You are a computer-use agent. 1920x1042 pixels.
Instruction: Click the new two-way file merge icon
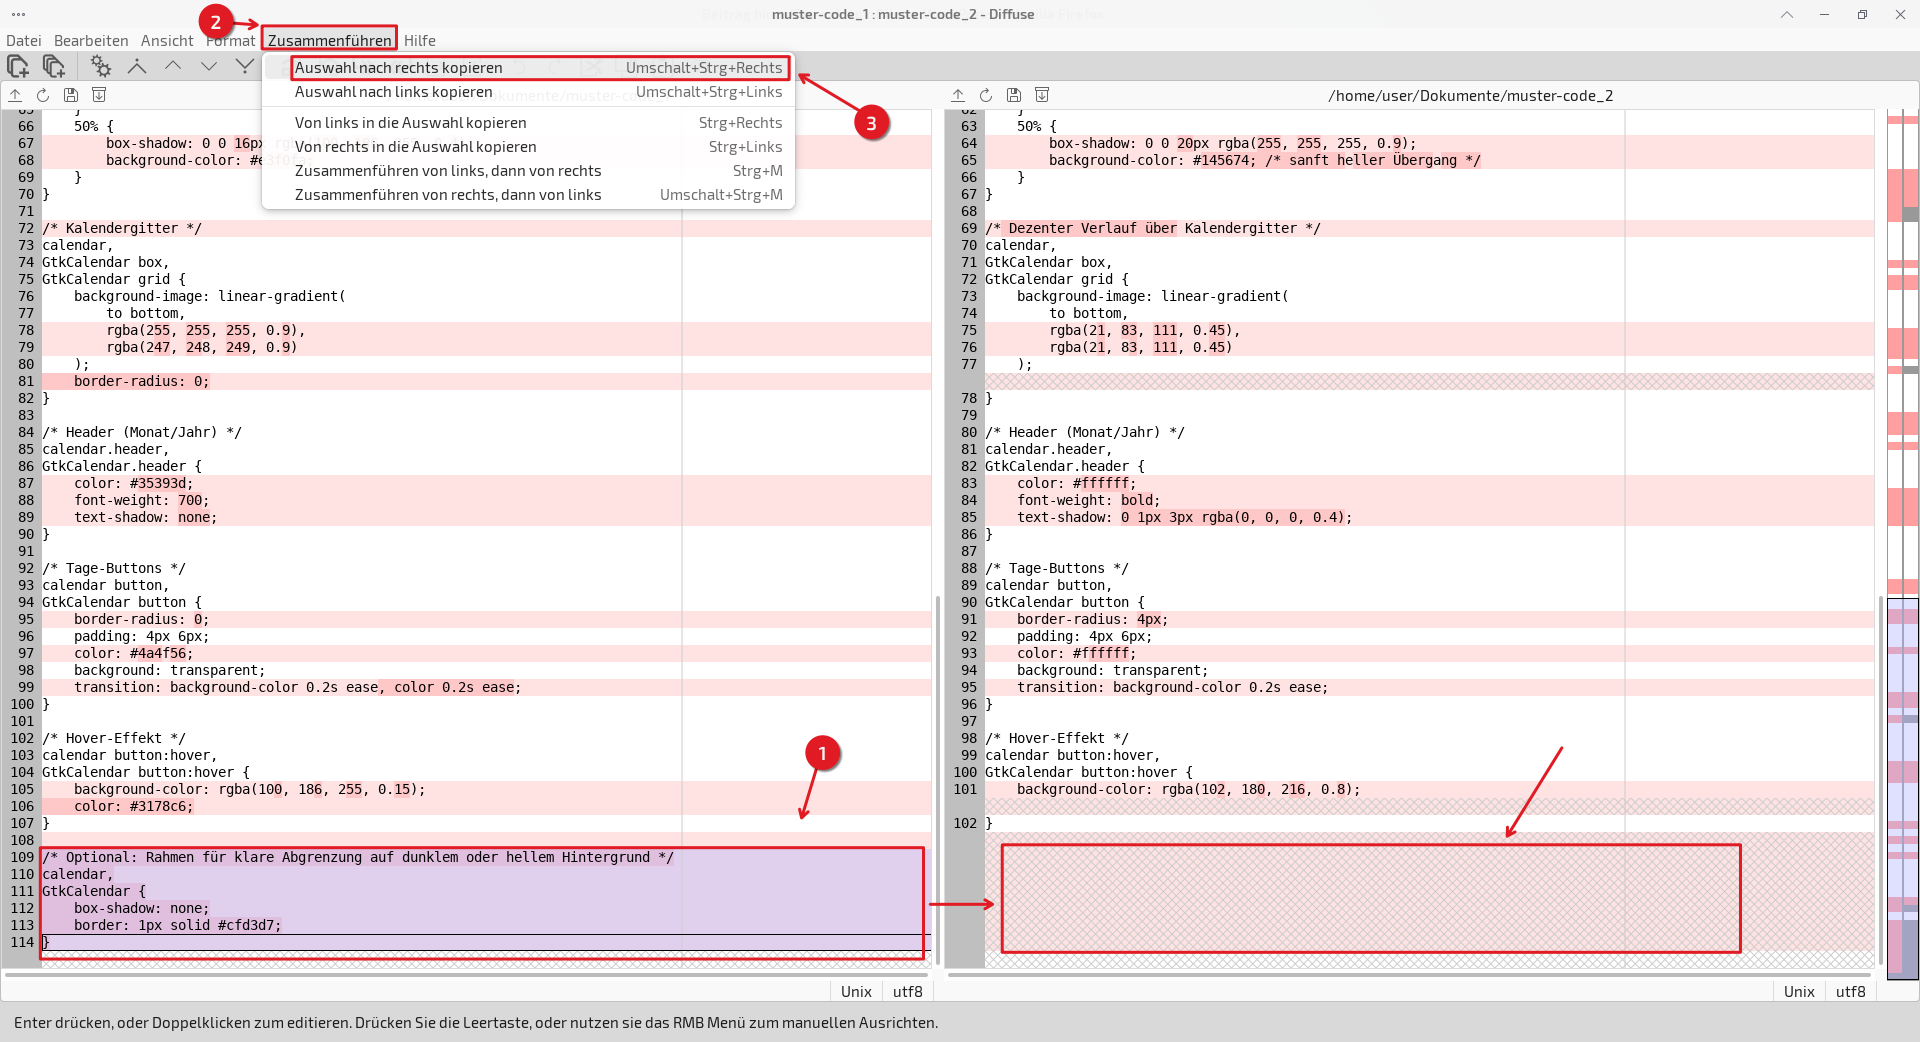18,66
